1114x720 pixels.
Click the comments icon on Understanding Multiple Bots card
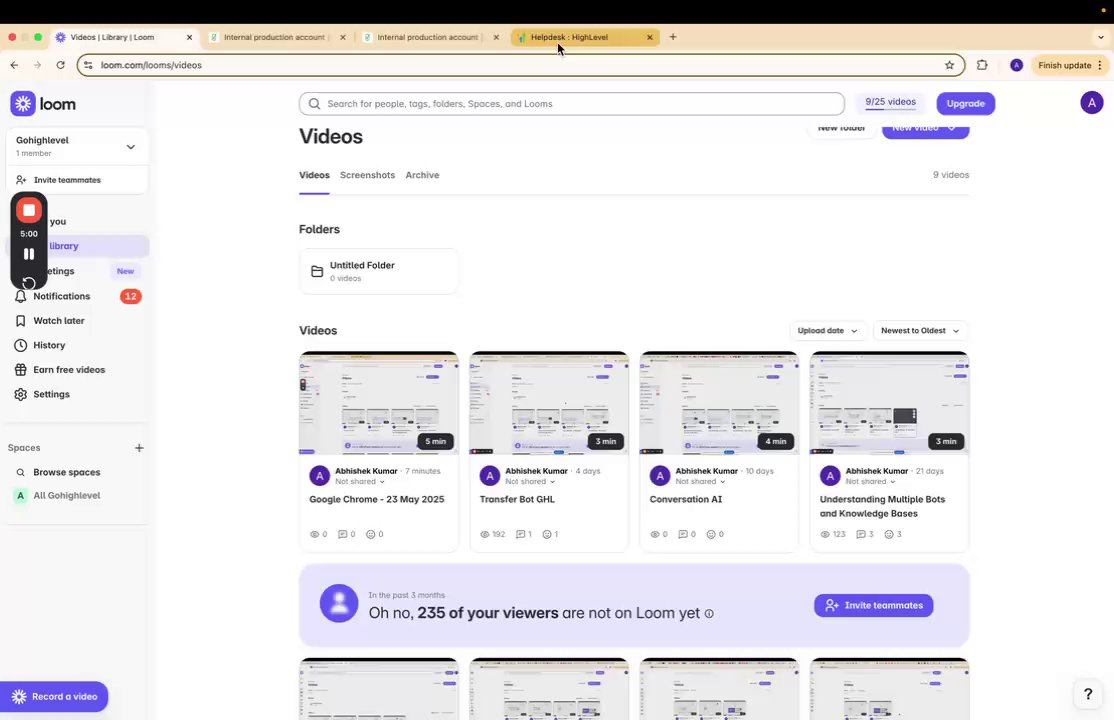click(860, 534)
